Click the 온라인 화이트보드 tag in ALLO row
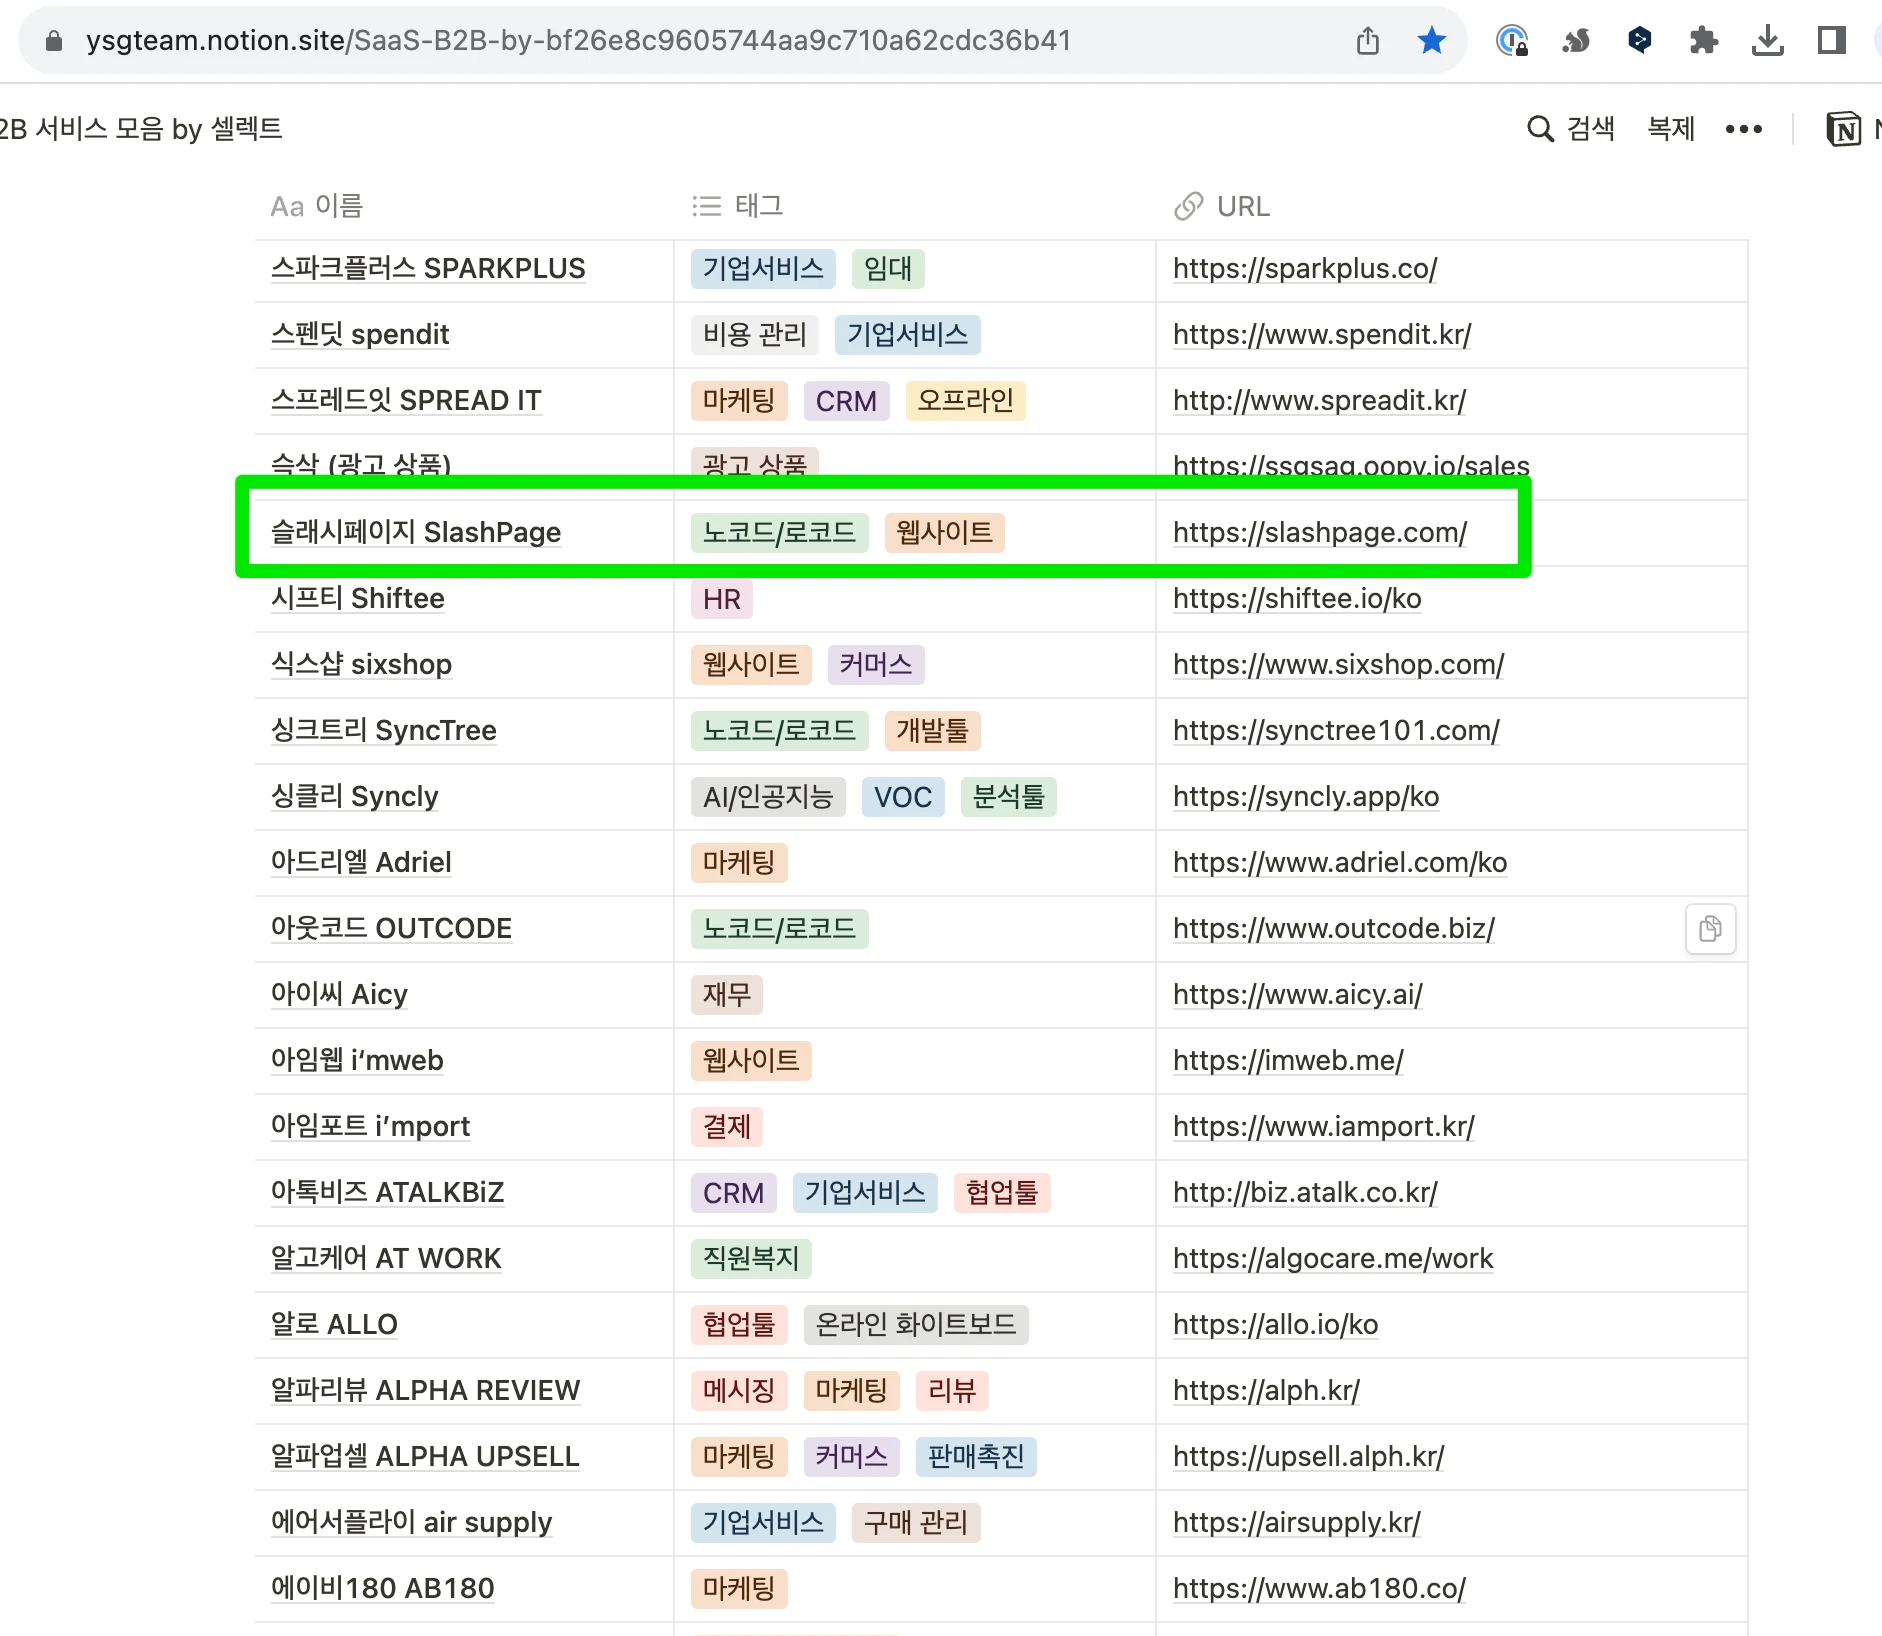Screen dimensions: 1882x1636 [x=915, y=1325]
